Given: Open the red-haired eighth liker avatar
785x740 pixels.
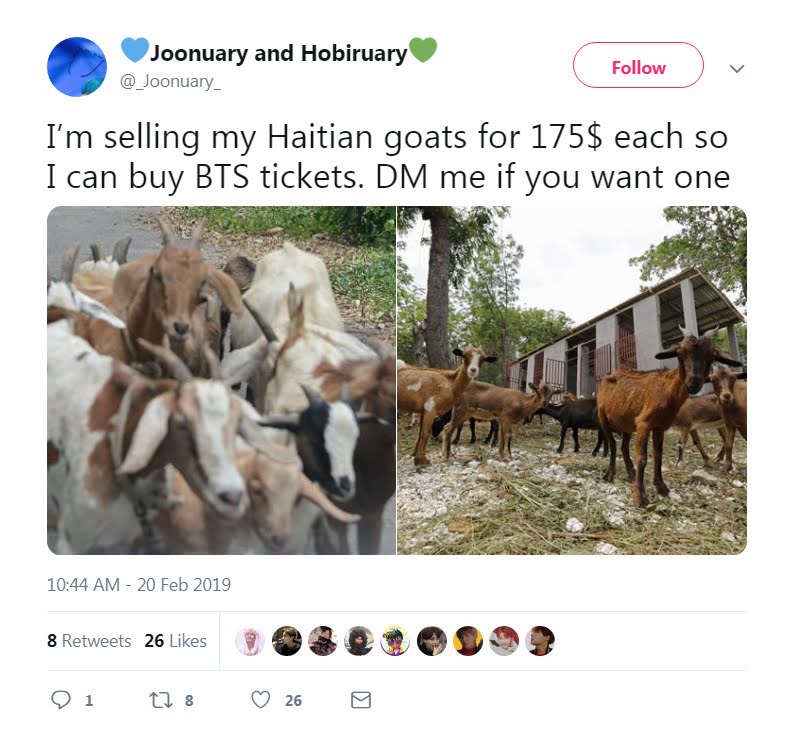Looking at the screenshot, I should pos(504,640).
